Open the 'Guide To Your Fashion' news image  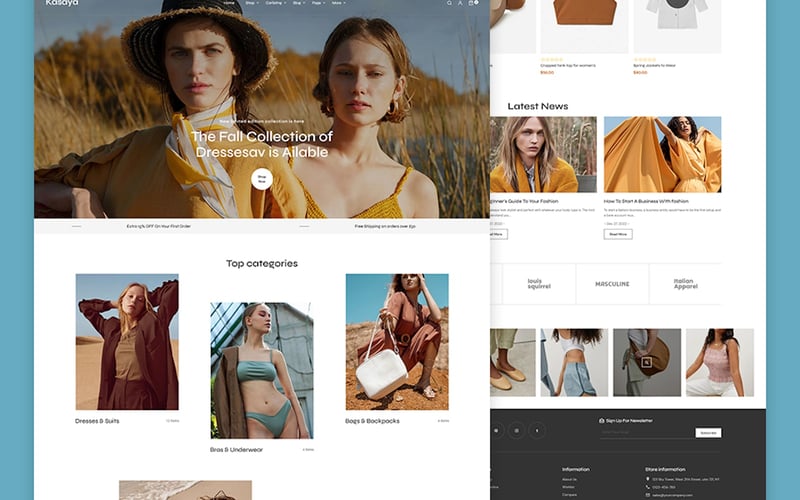[543, 155]
